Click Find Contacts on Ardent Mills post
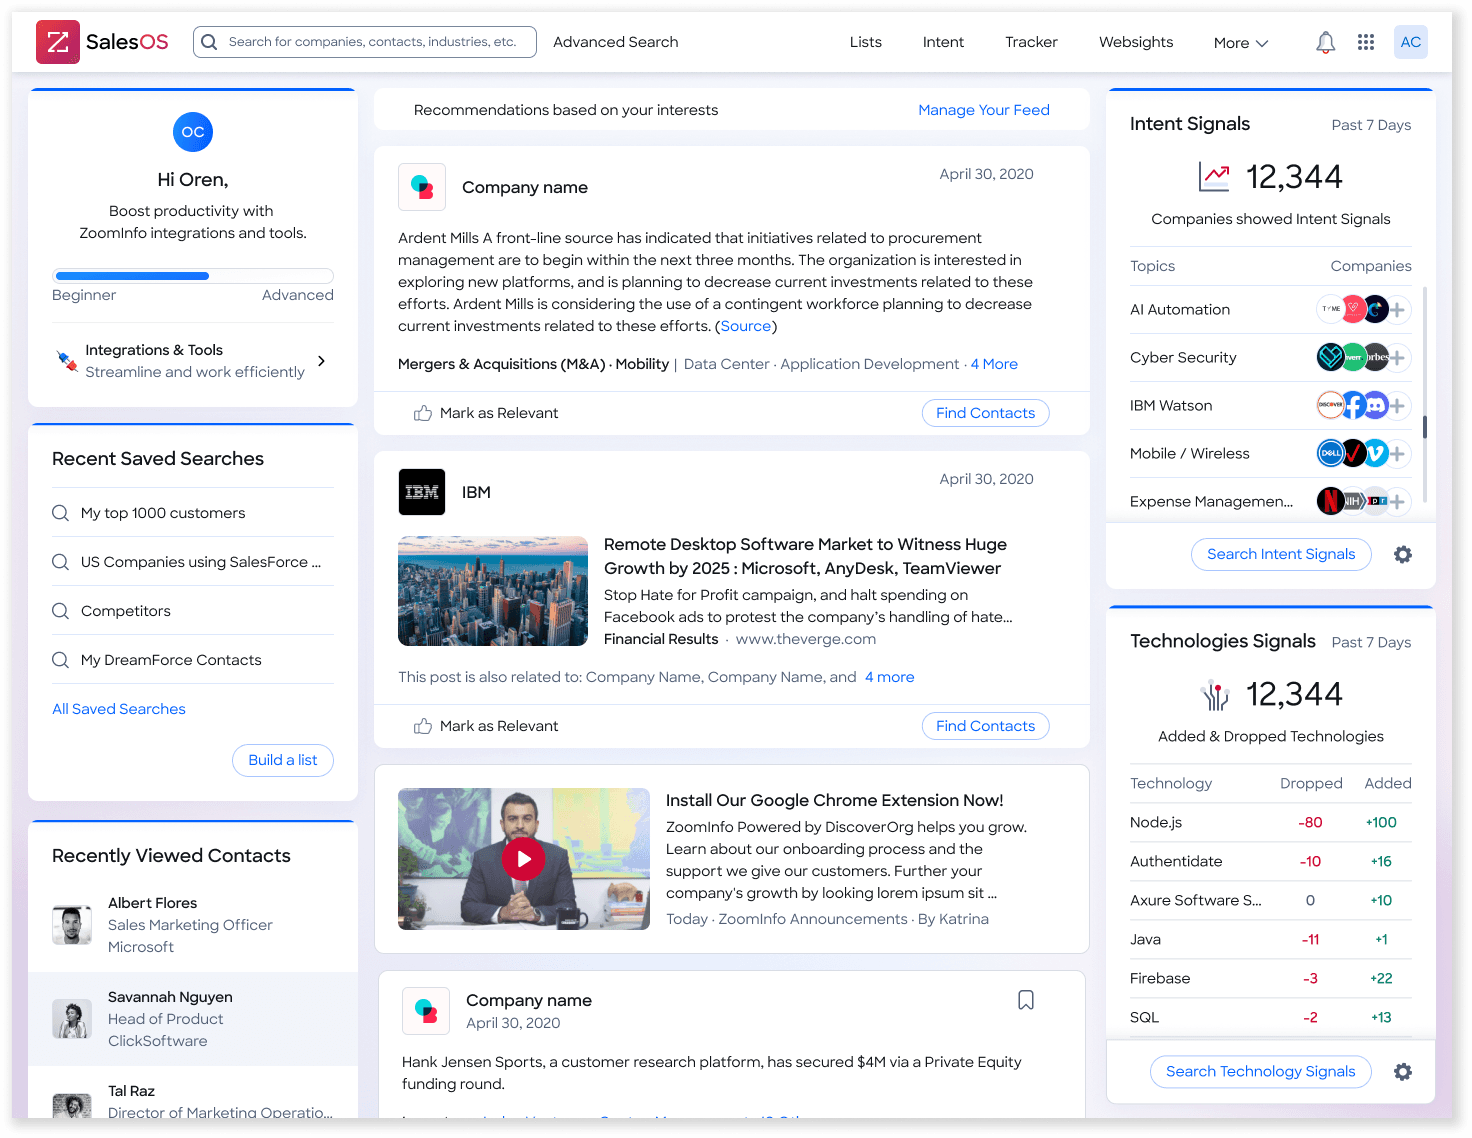The height and width of the screenshot is (1138, 1472). click(985, 413)
